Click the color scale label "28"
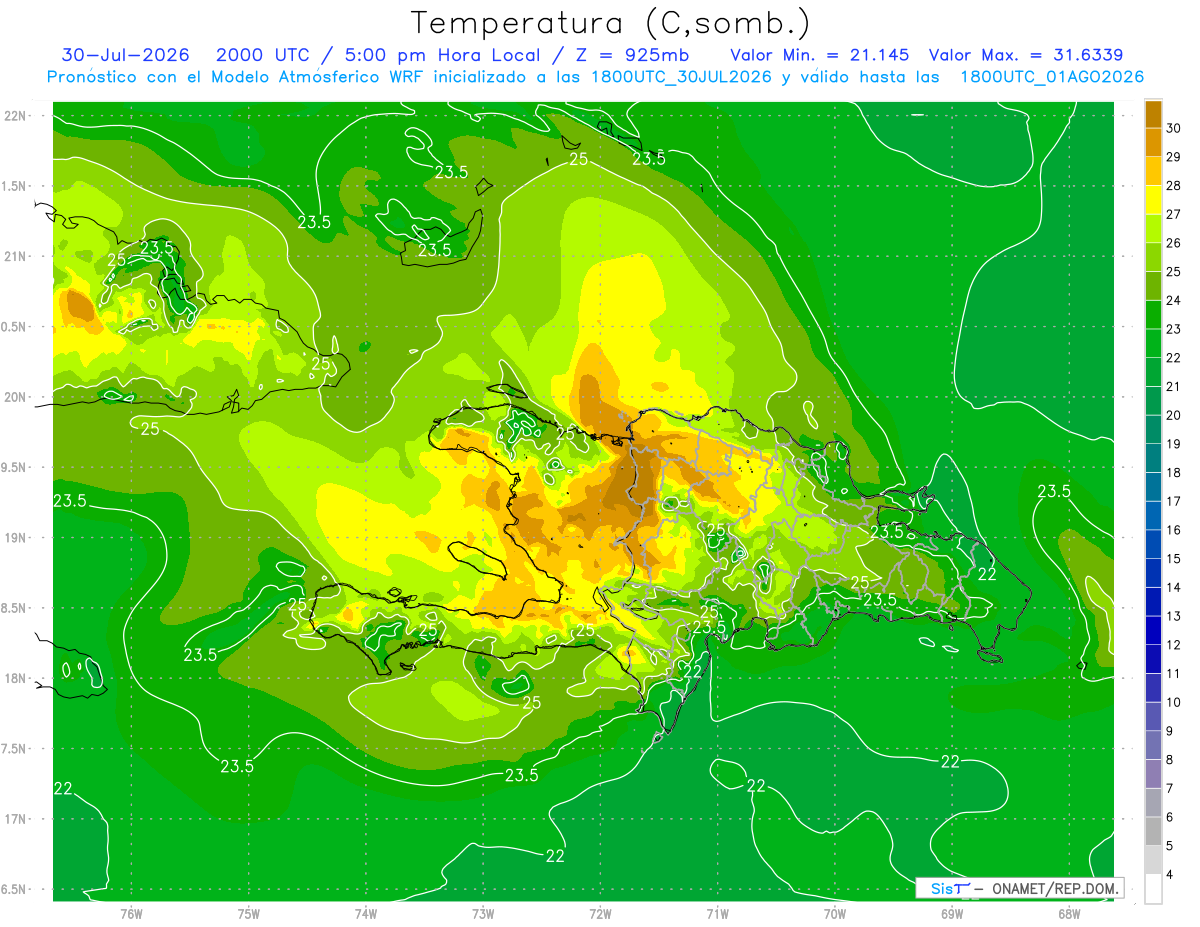1200x927 pixels. (x=1174, y=185)
